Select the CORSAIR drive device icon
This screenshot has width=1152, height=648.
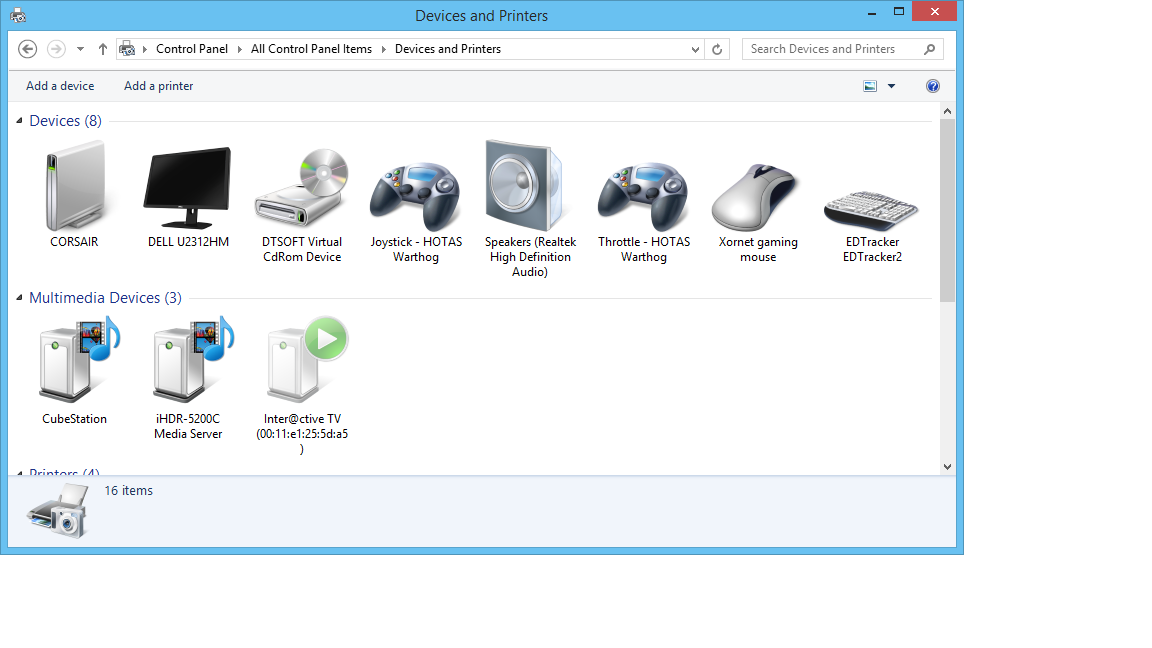pyautogui.click(x=74, y=187)
